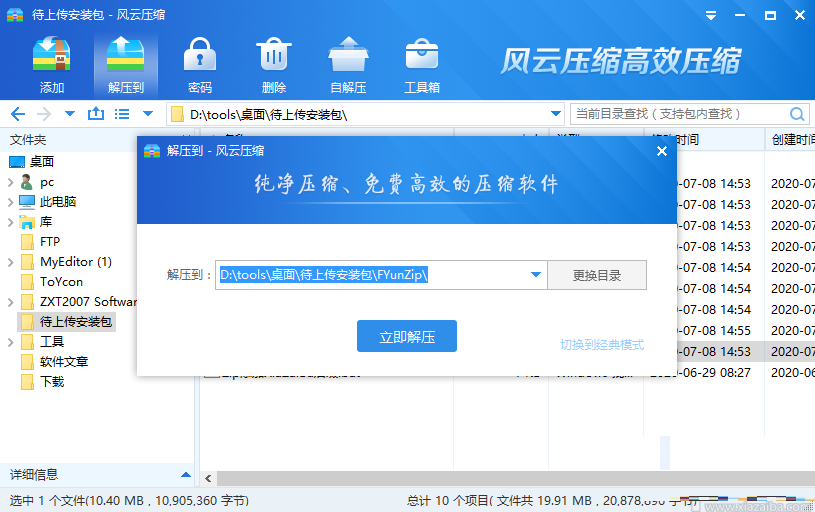Image resolution: width=815 pixels, height=512 pixels.
Task: Open navigation history dropdown arrow
Action: (70, 114)
